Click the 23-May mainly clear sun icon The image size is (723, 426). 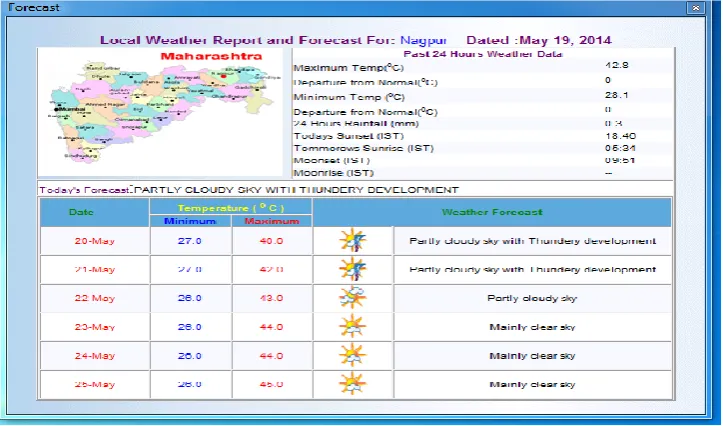pyautogui.click(x=353, y=326)
